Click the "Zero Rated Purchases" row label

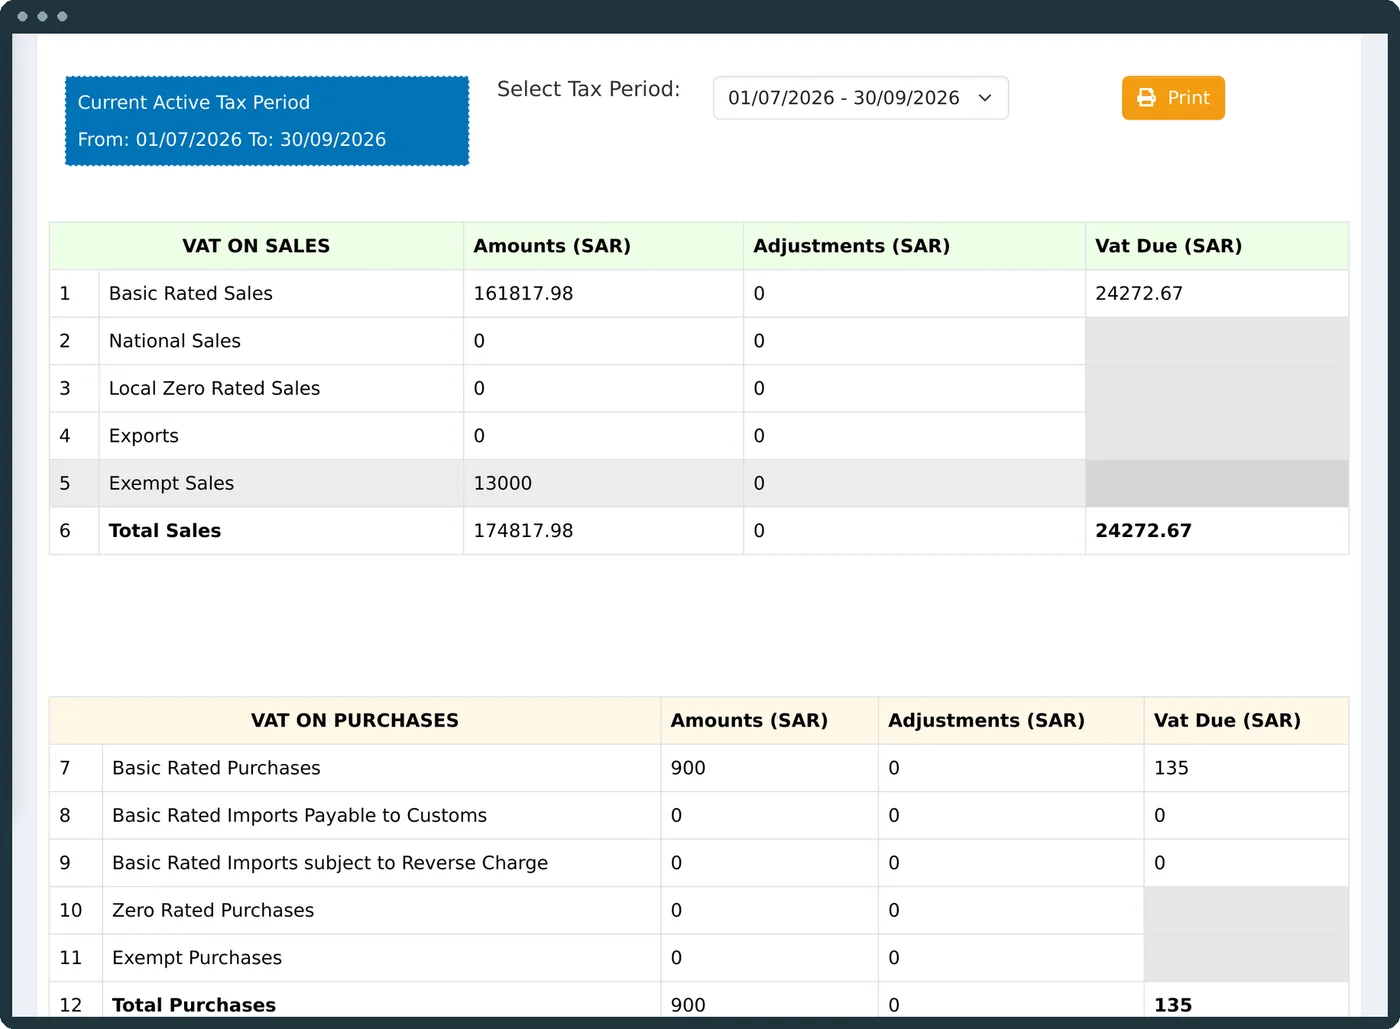[x=213, y=911]
